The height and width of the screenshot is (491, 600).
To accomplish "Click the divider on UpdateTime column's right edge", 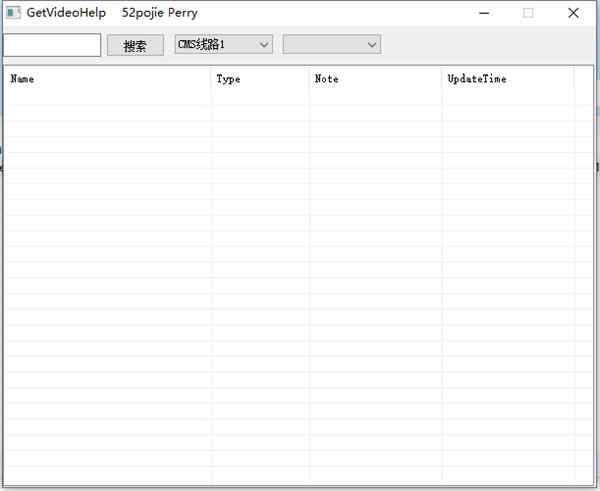I will (574, 79).
